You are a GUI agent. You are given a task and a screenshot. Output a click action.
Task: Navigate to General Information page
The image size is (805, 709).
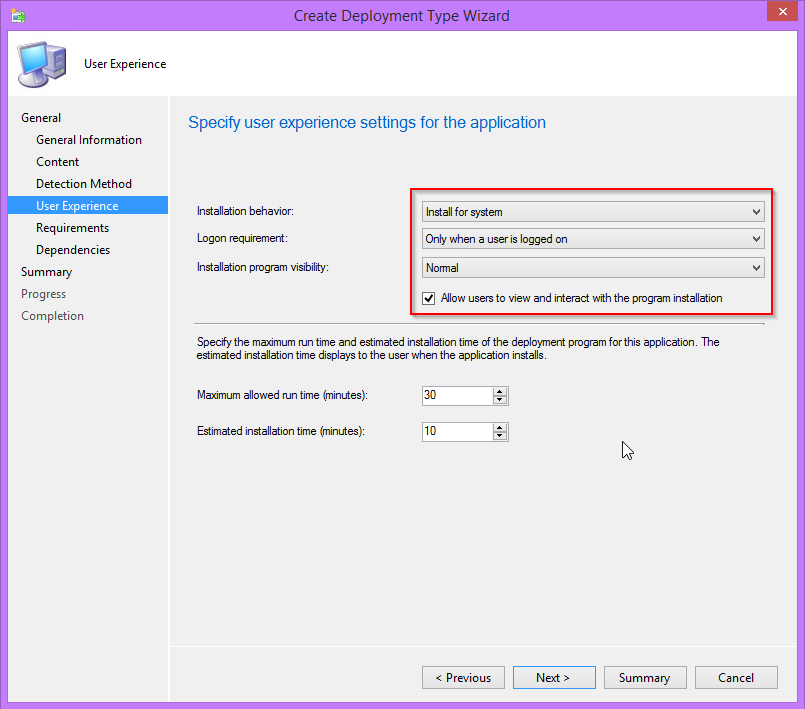coord(88,139)
